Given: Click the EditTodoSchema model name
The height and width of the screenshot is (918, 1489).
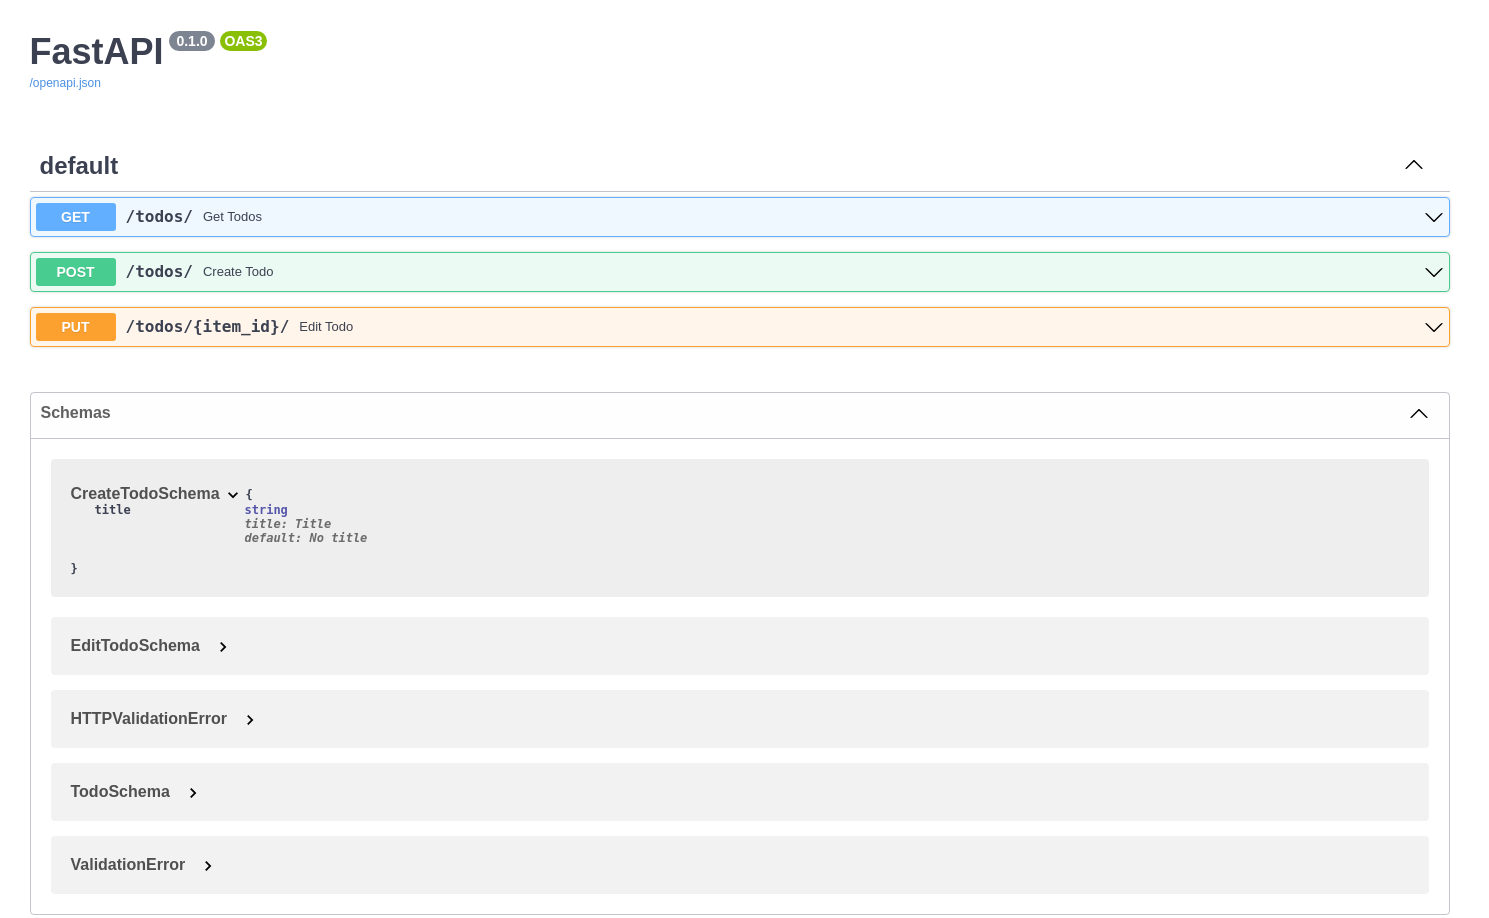Looking at the screenshot, I should pos(135,646).
